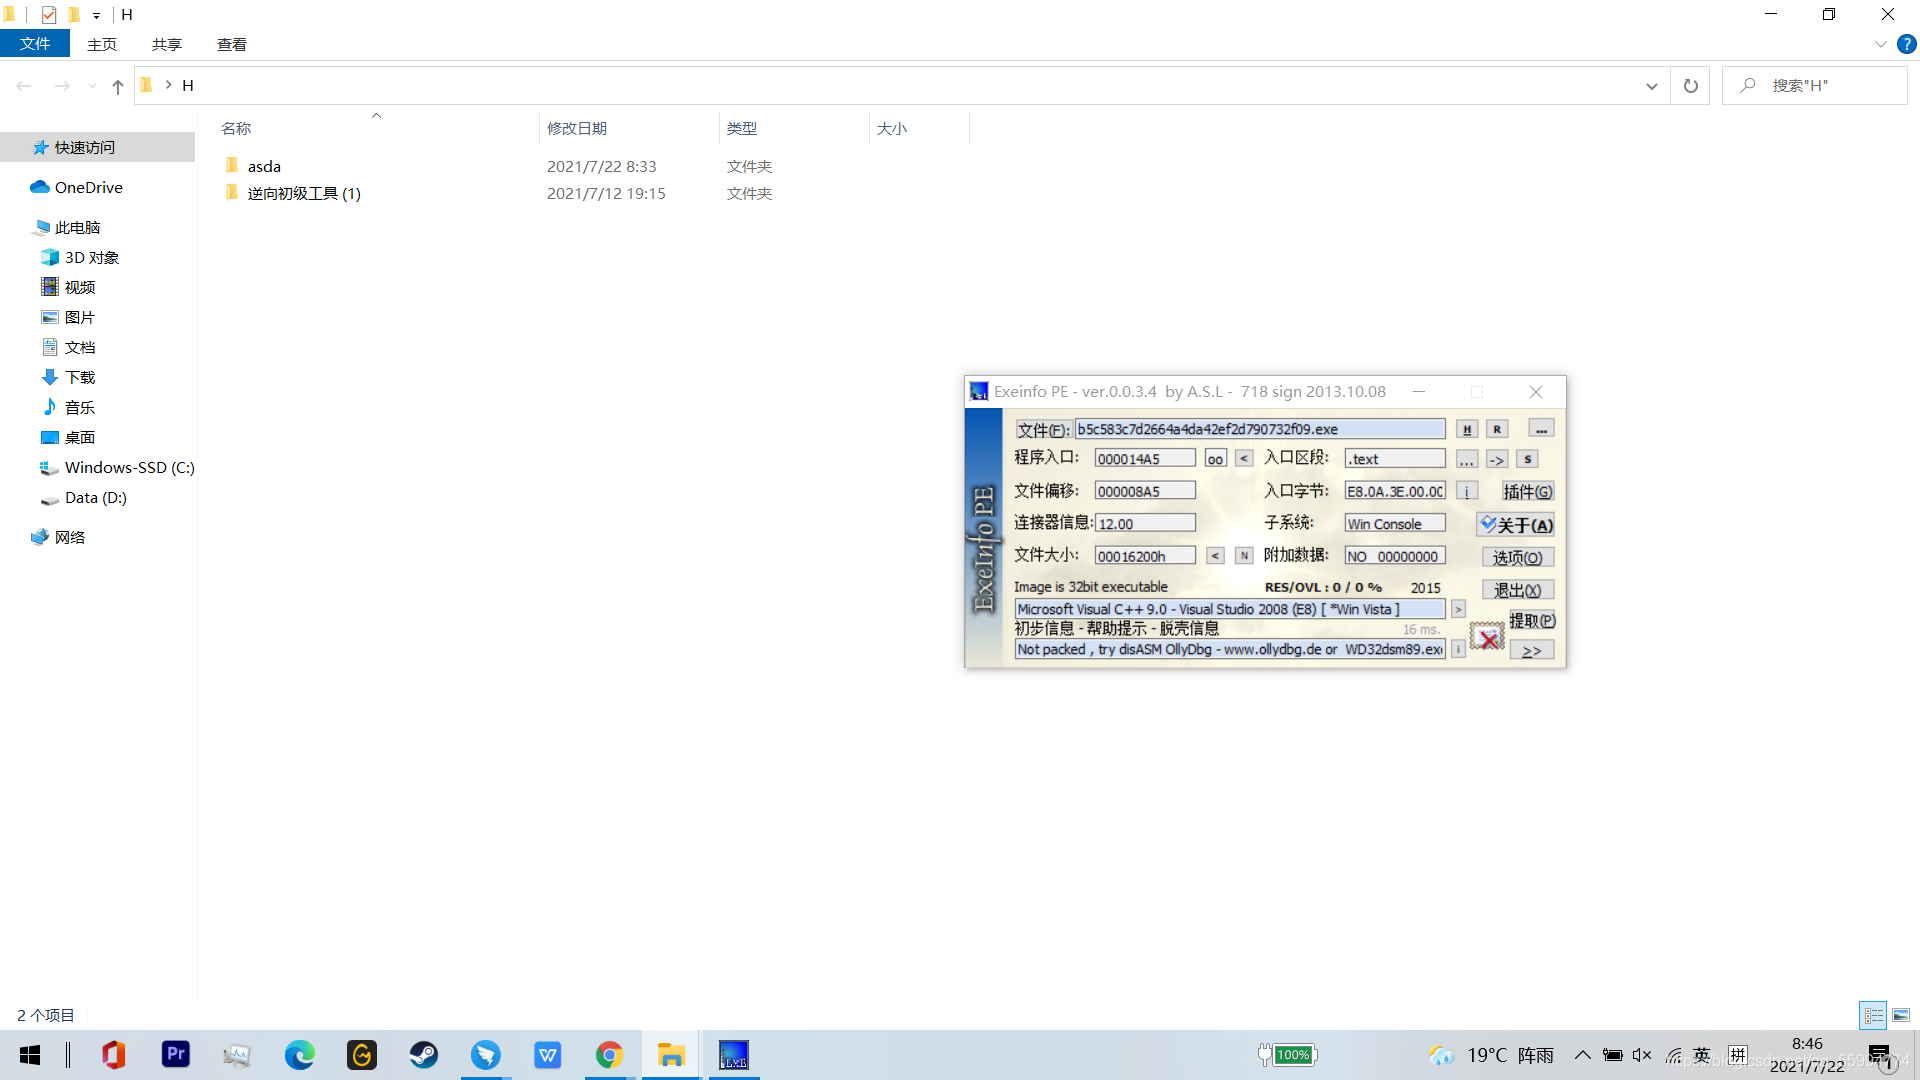This screenshot has width=1920, height=1080.
Task: Click the stamp icon with red X
Action: (x=1487, y=637)
